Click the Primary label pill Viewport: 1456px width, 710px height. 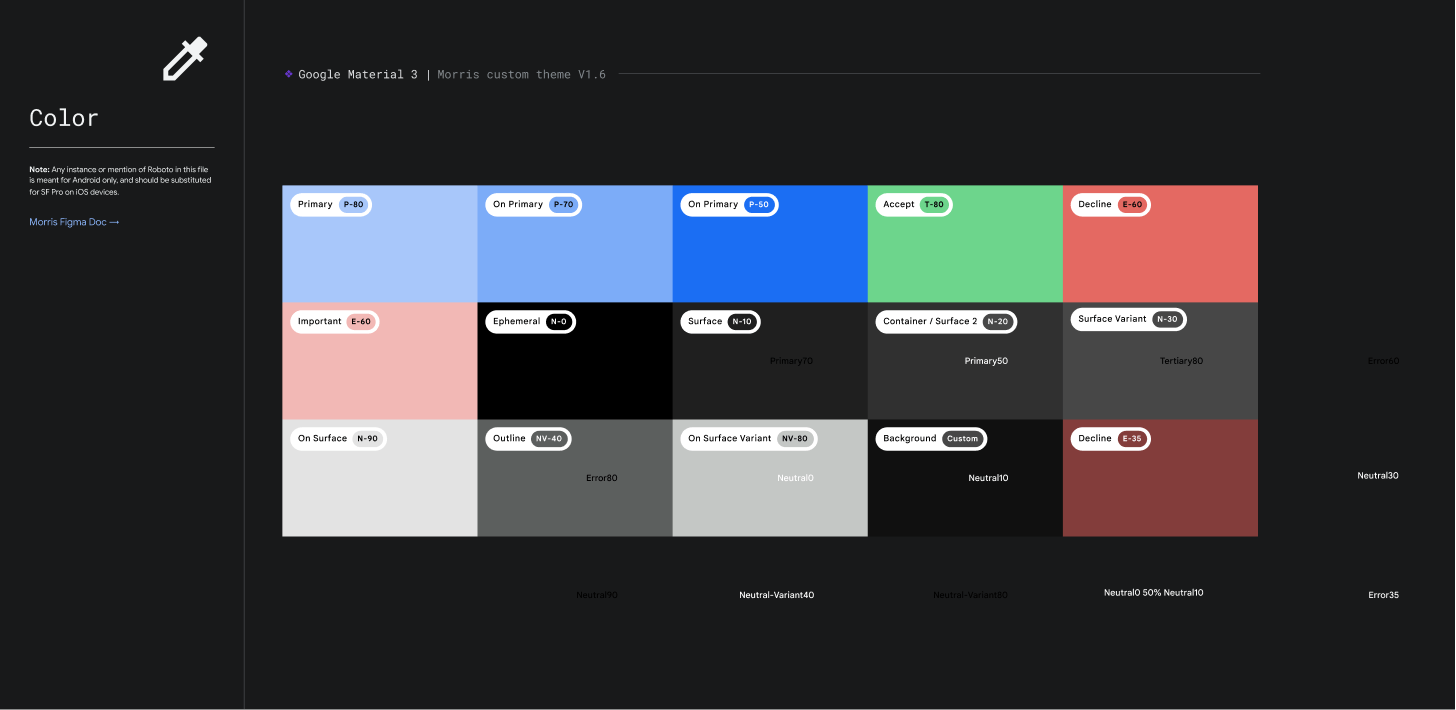(331, 204)
